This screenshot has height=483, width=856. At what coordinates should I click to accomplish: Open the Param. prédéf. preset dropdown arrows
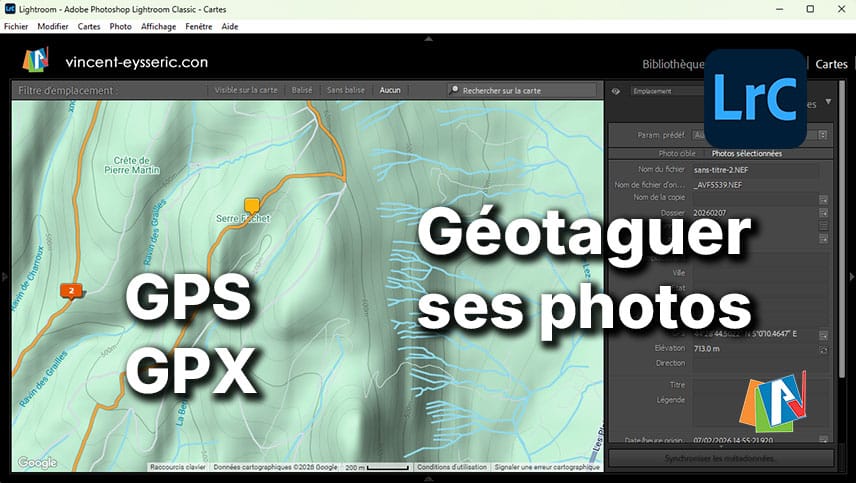[823, 135]
